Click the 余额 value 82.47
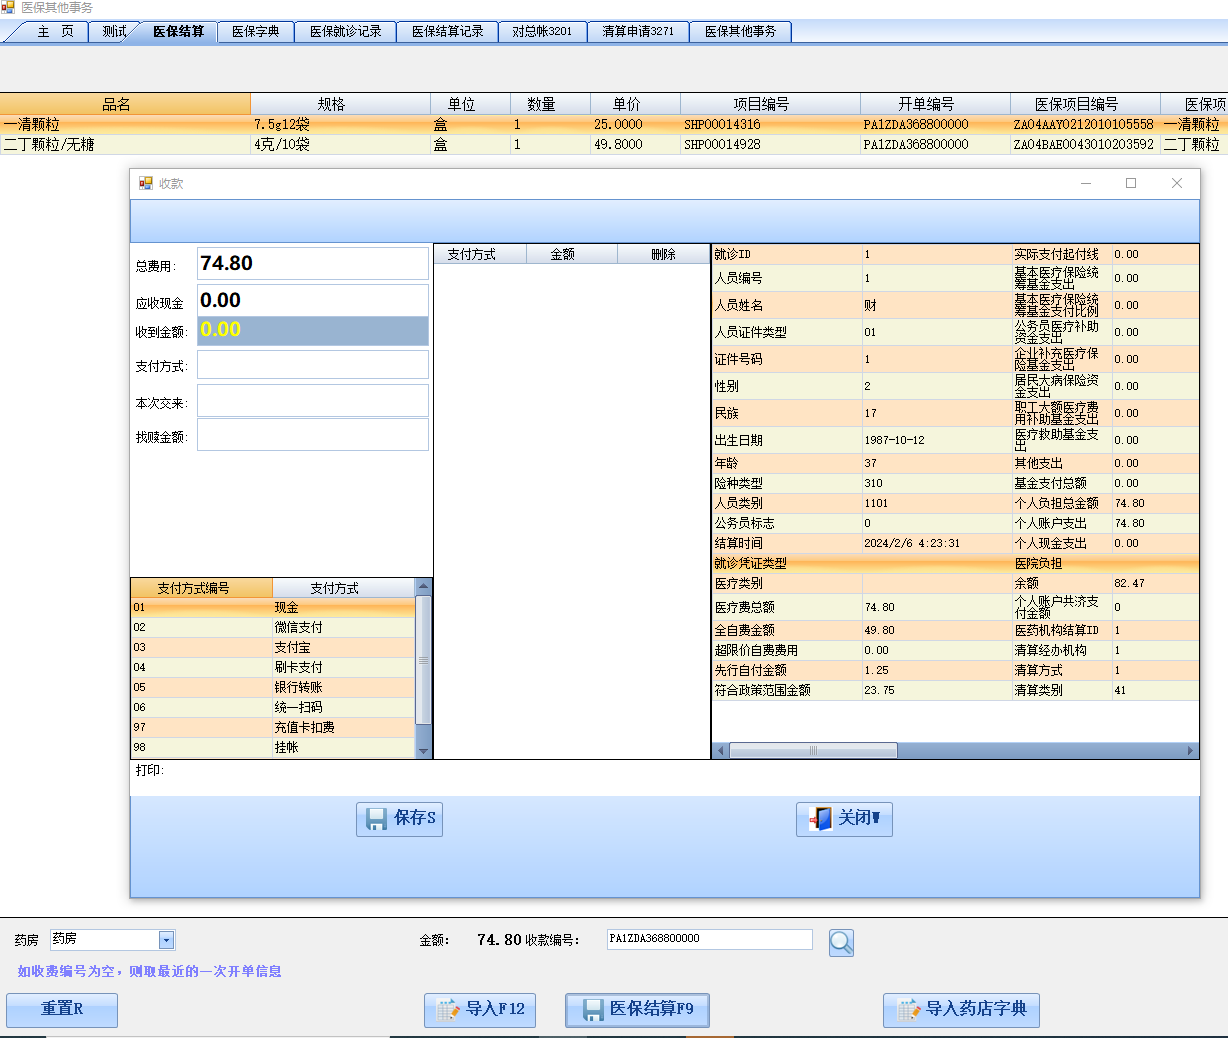 (1130, 584)
